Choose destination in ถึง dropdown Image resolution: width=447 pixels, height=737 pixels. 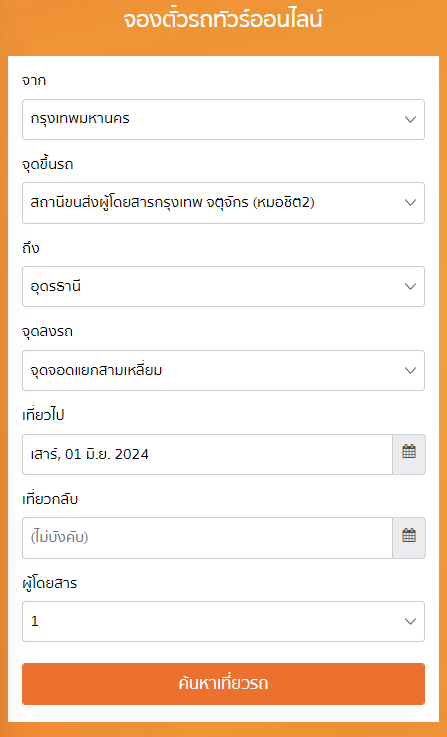tap(223, 286)
